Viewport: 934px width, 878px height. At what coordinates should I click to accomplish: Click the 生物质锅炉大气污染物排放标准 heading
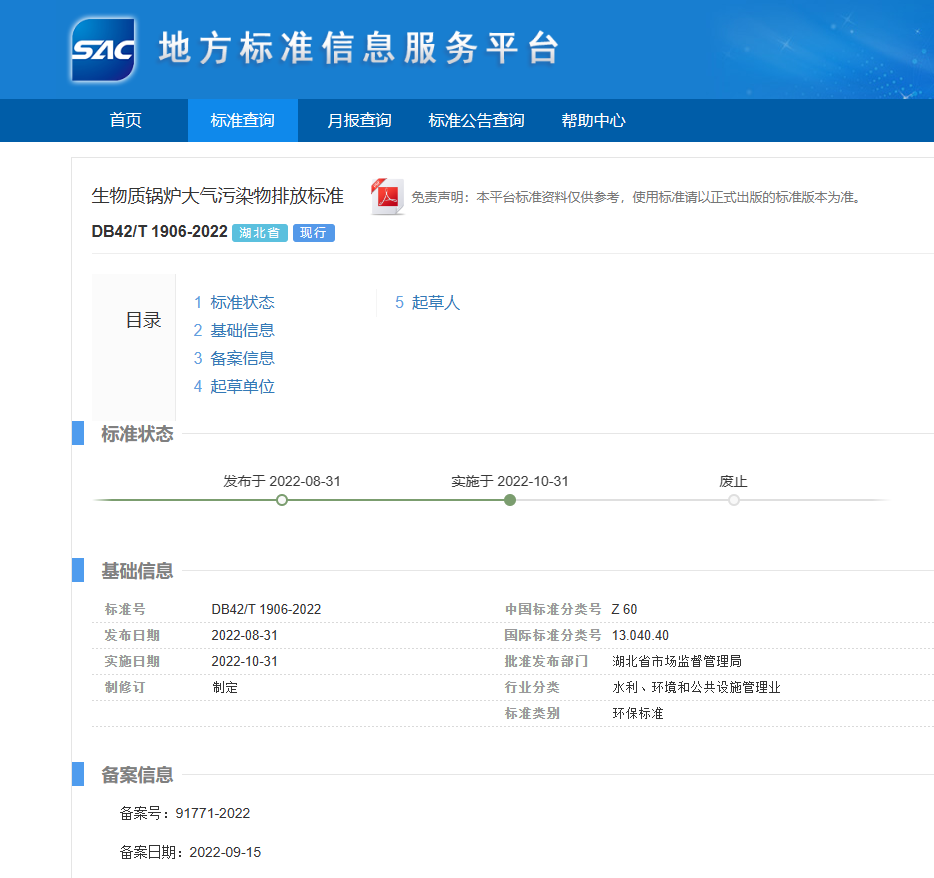218,196
